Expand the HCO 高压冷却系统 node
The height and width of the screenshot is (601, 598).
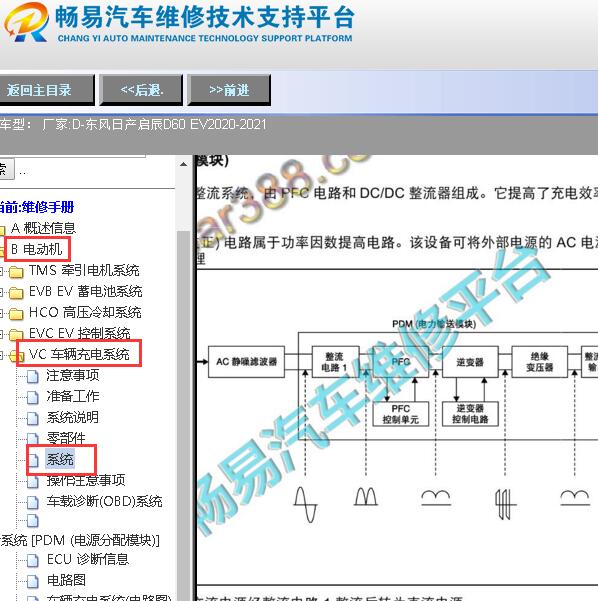point(2,314)
